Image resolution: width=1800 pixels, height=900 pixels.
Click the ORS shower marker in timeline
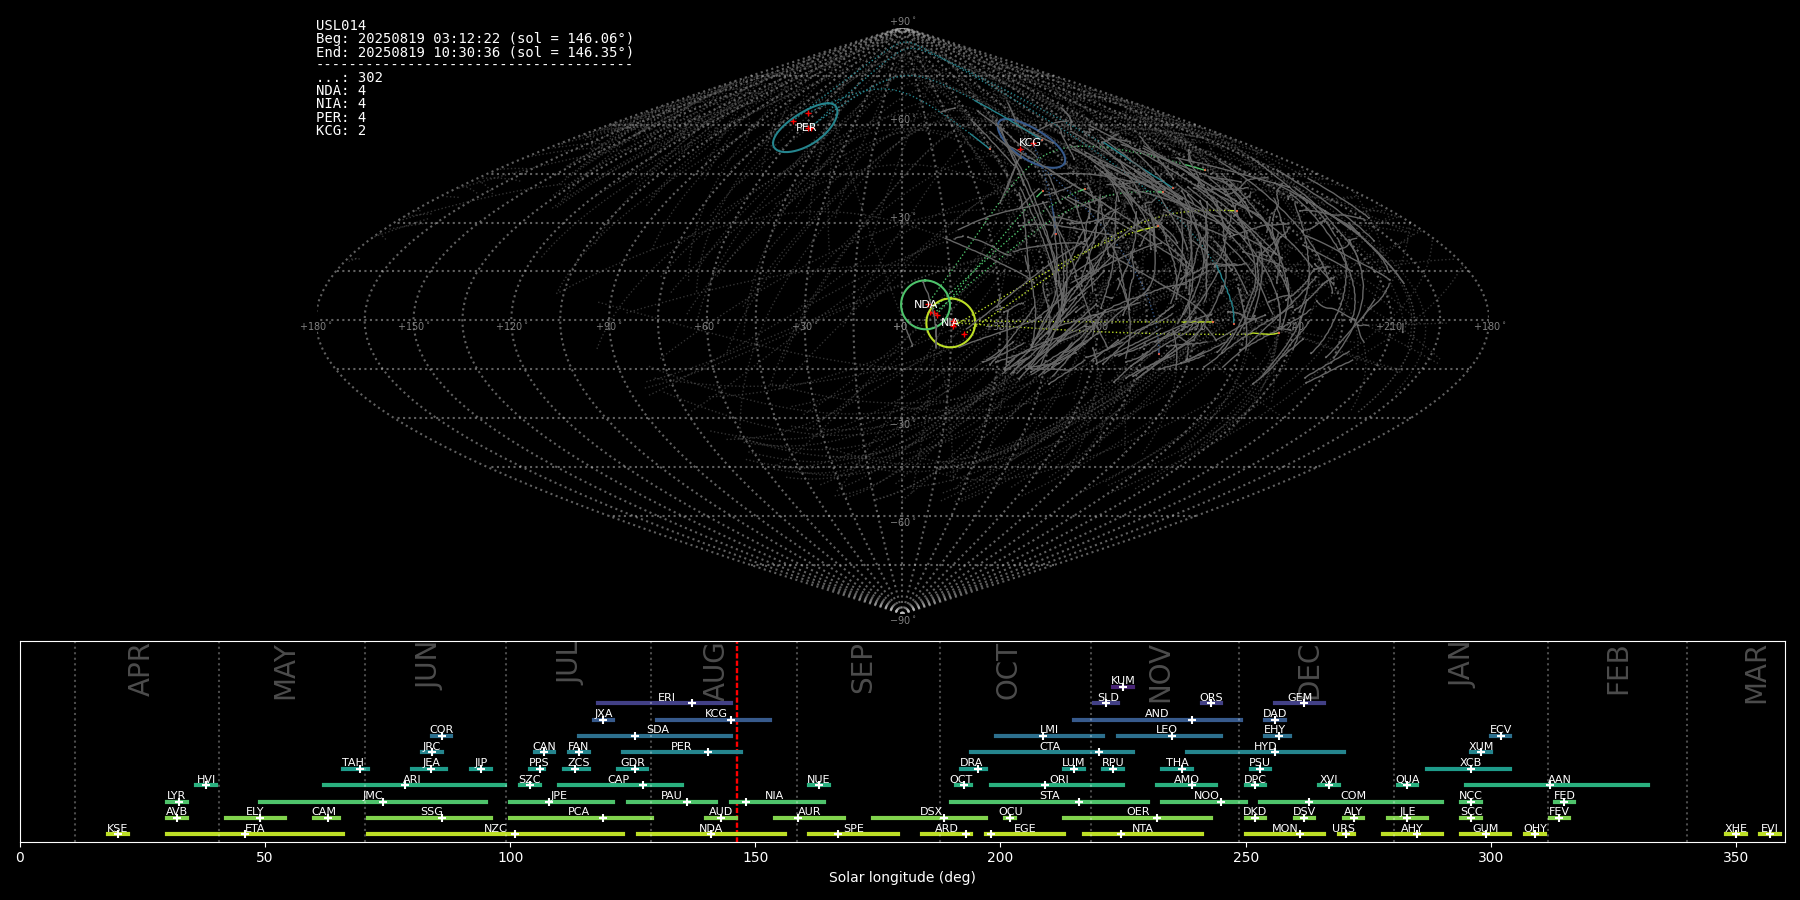1211,703
